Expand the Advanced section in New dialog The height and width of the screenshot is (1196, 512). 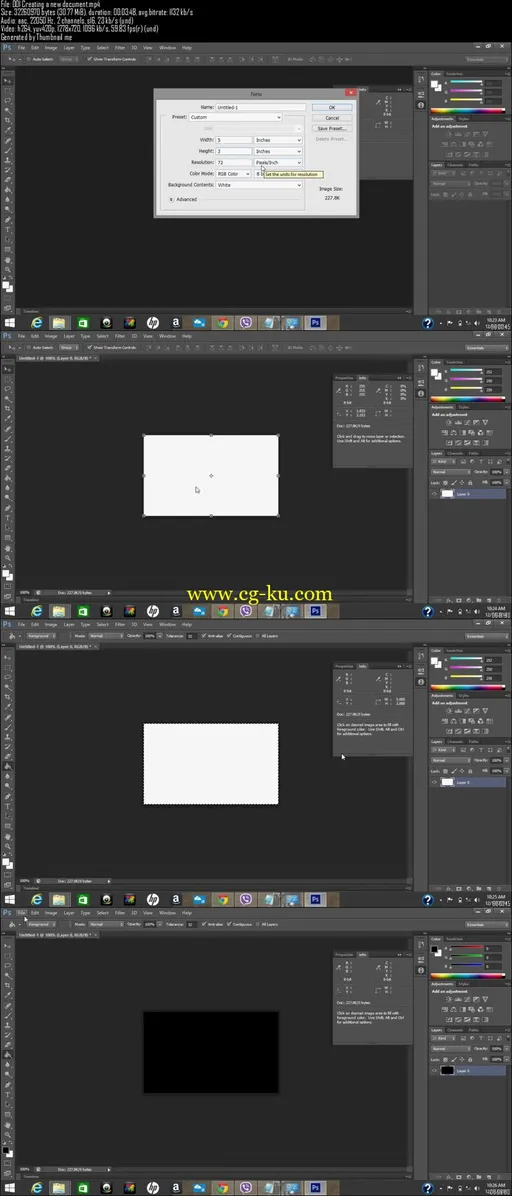[x=172, y=199]
